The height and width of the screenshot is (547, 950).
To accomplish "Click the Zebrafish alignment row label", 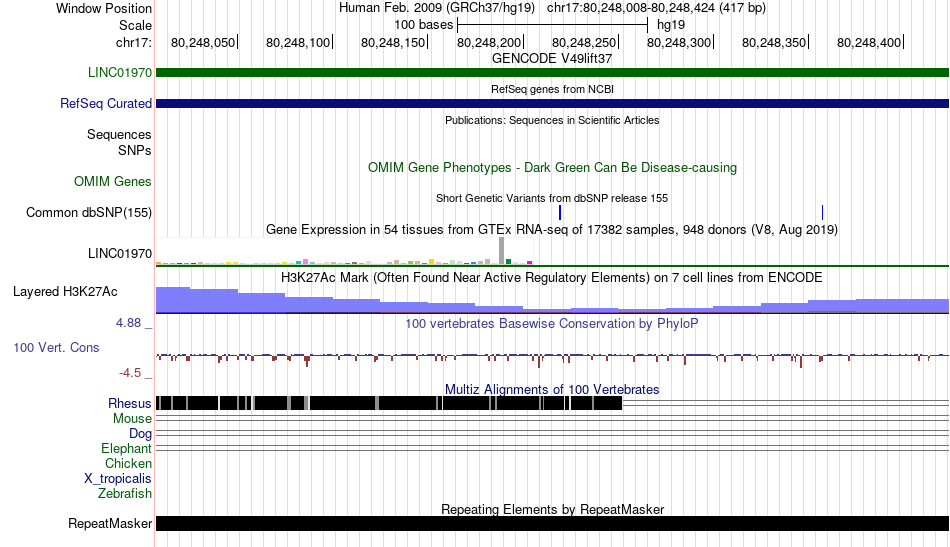I will [124, 494].
